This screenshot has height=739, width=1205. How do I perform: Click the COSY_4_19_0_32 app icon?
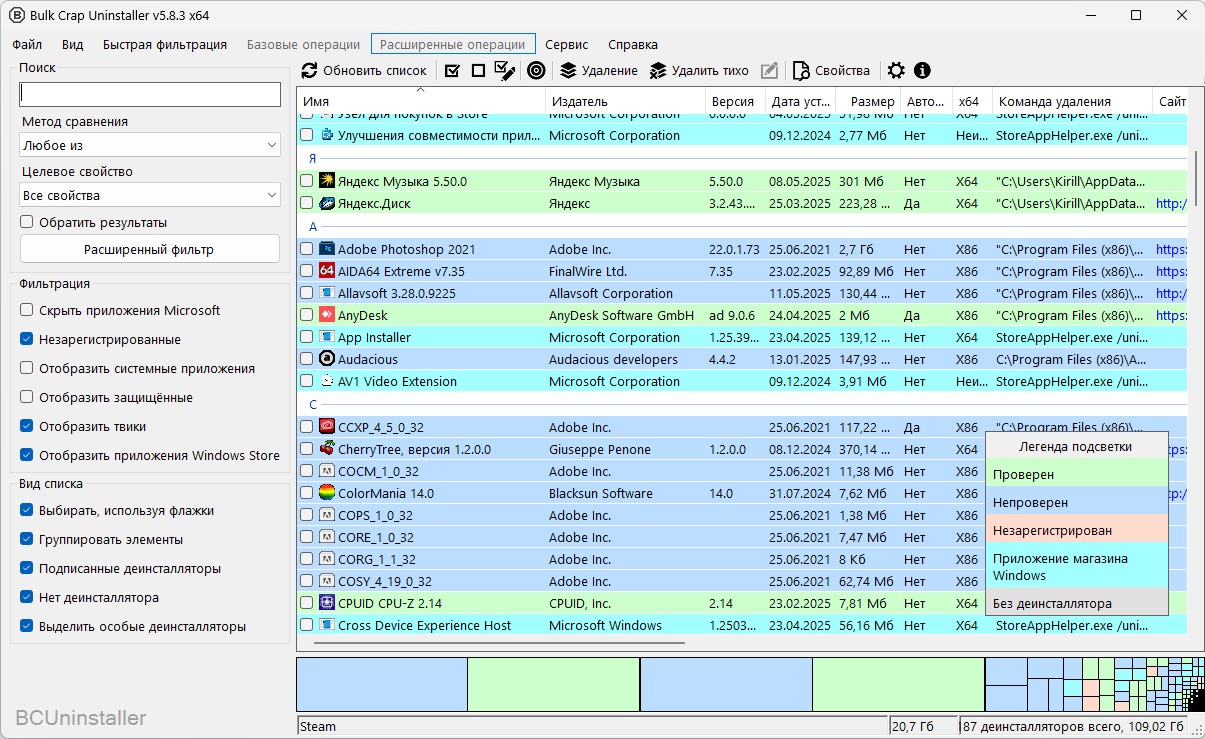coord(326,581)
